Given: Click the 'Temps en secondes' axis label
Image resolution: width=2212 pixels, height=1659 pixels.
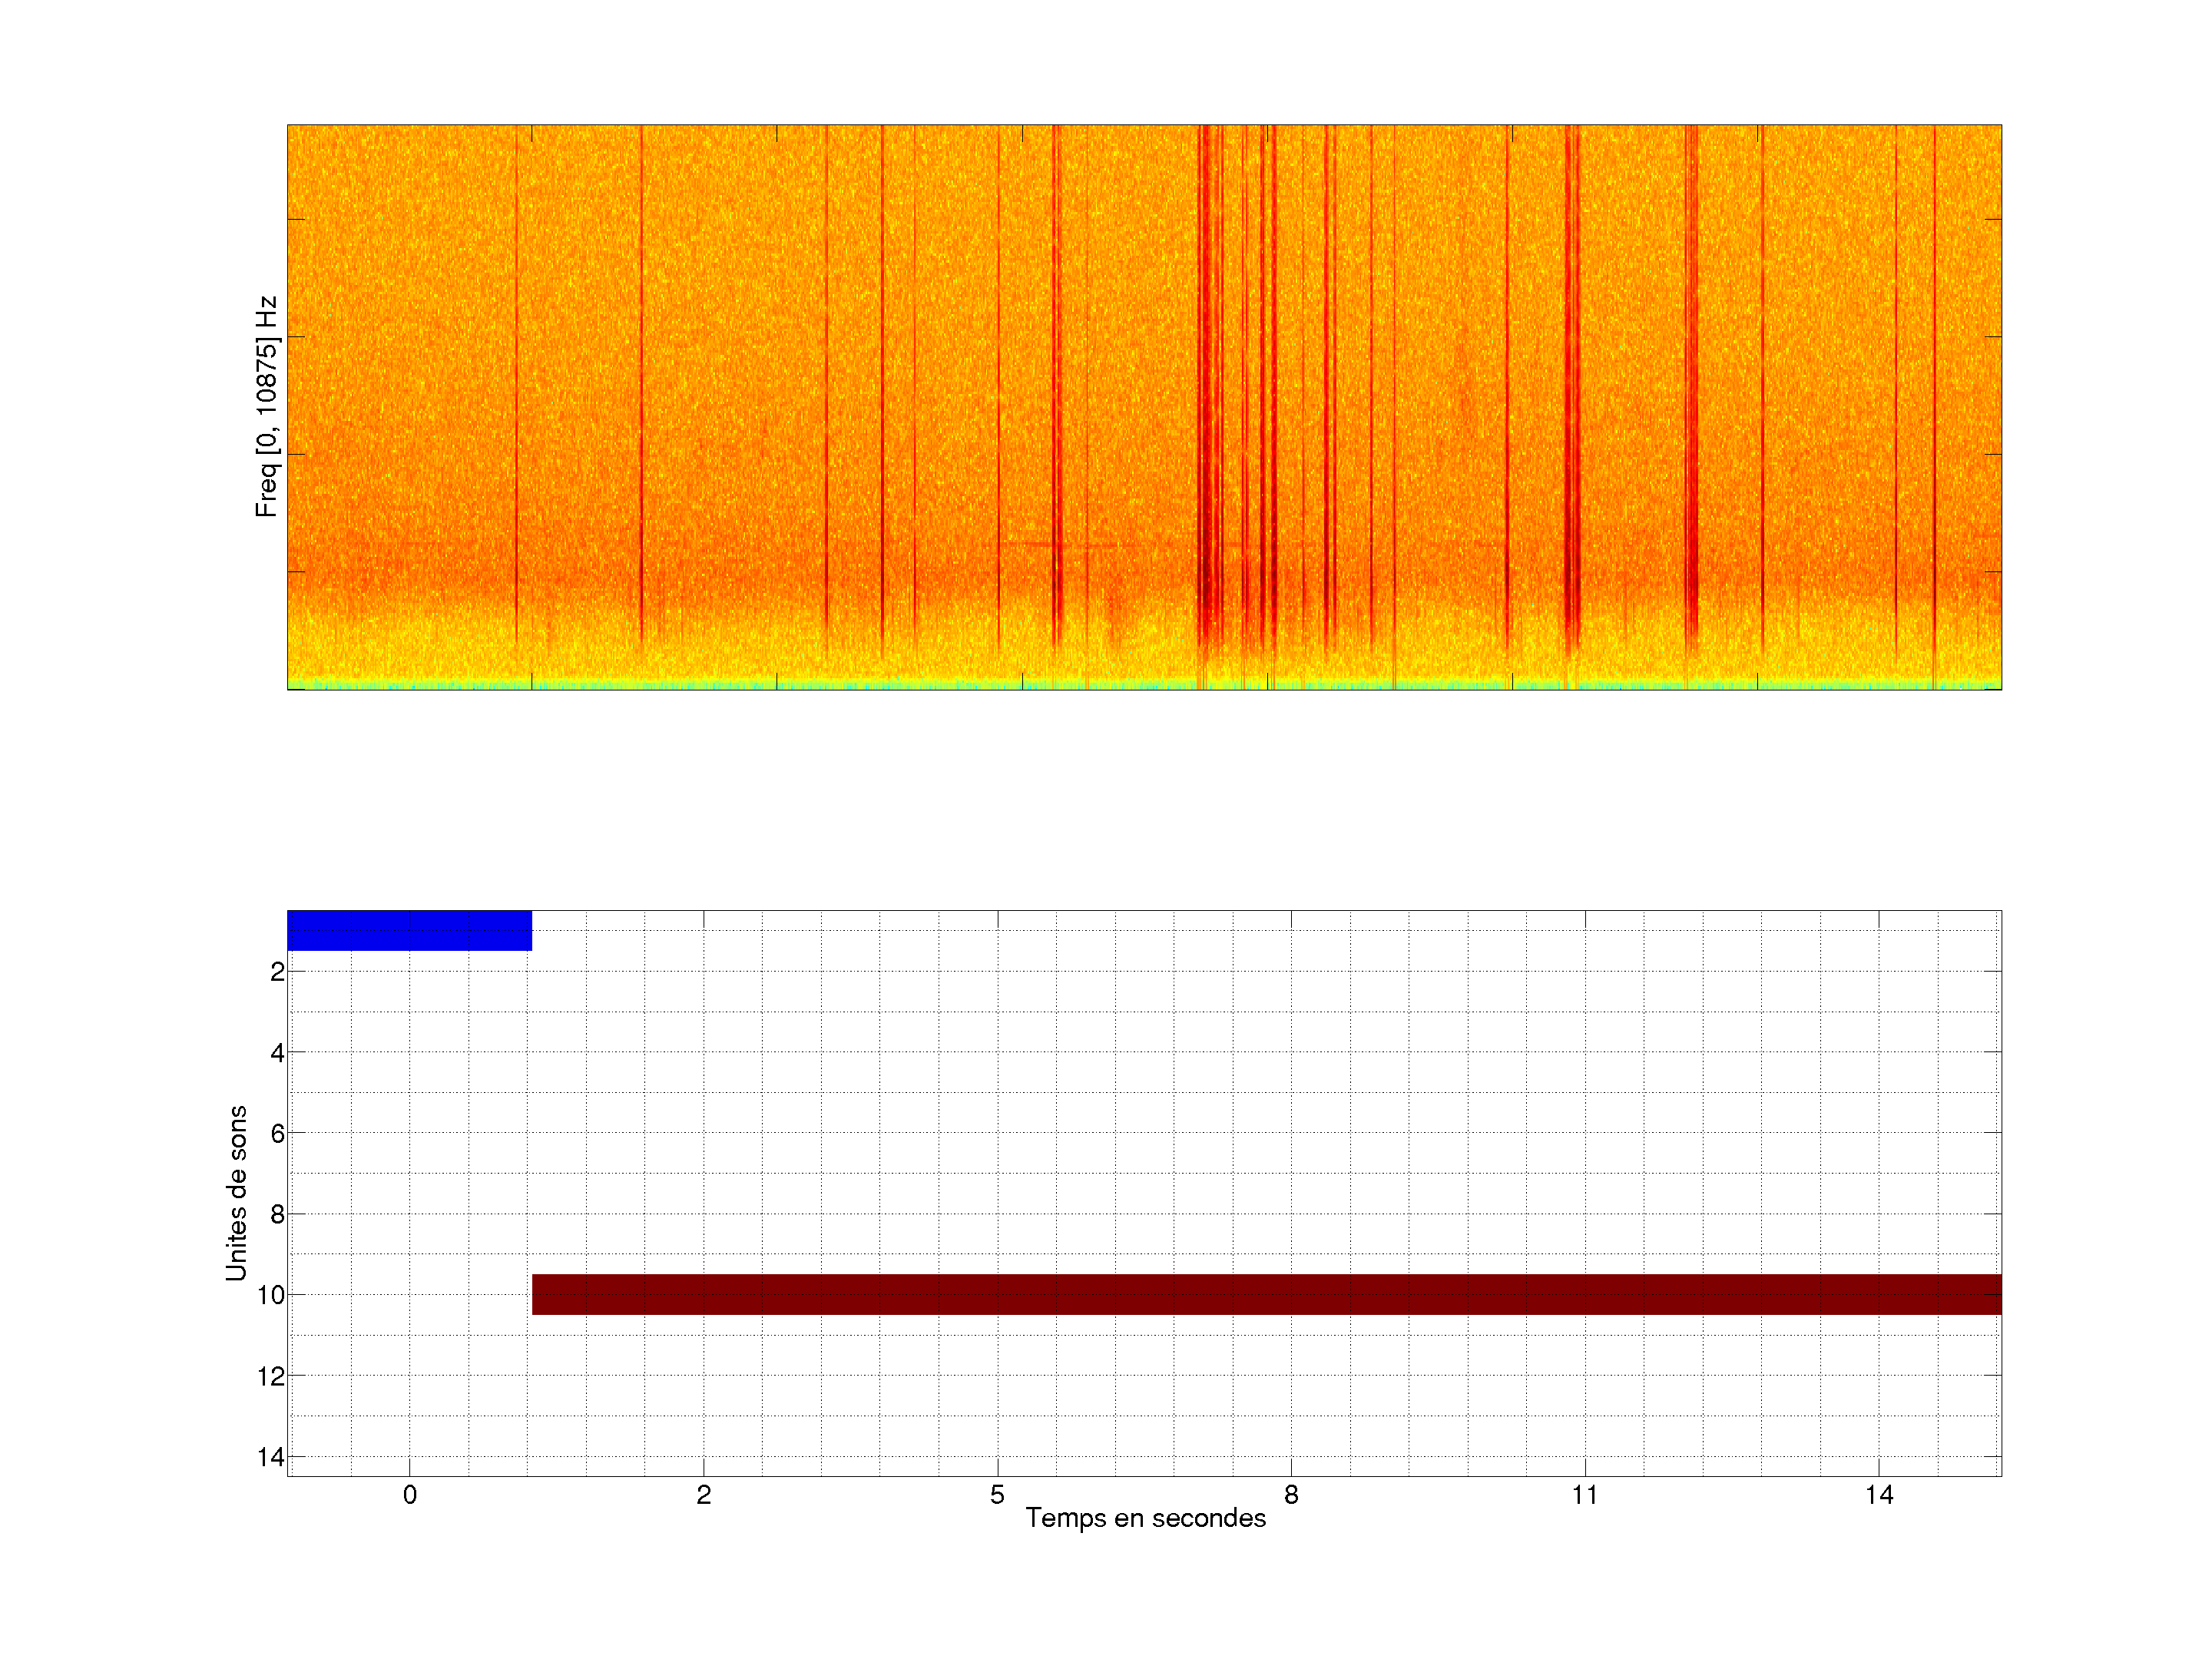Looking at the screenshot, I should tap(1145, 1518).
